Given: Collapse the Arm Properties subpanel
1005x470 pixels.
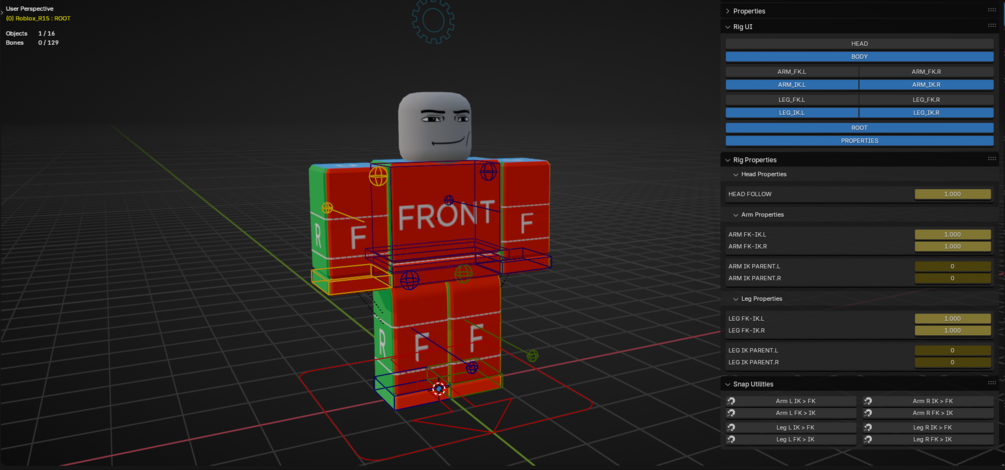Looking at the screenshot, I should [x=736, y=215].
